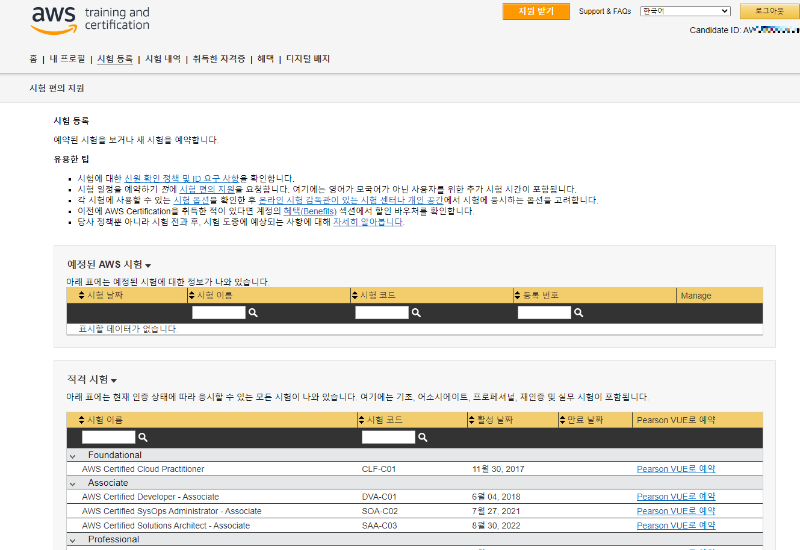Click the AWS training and certification logo
800x550 pixels.
90,19
